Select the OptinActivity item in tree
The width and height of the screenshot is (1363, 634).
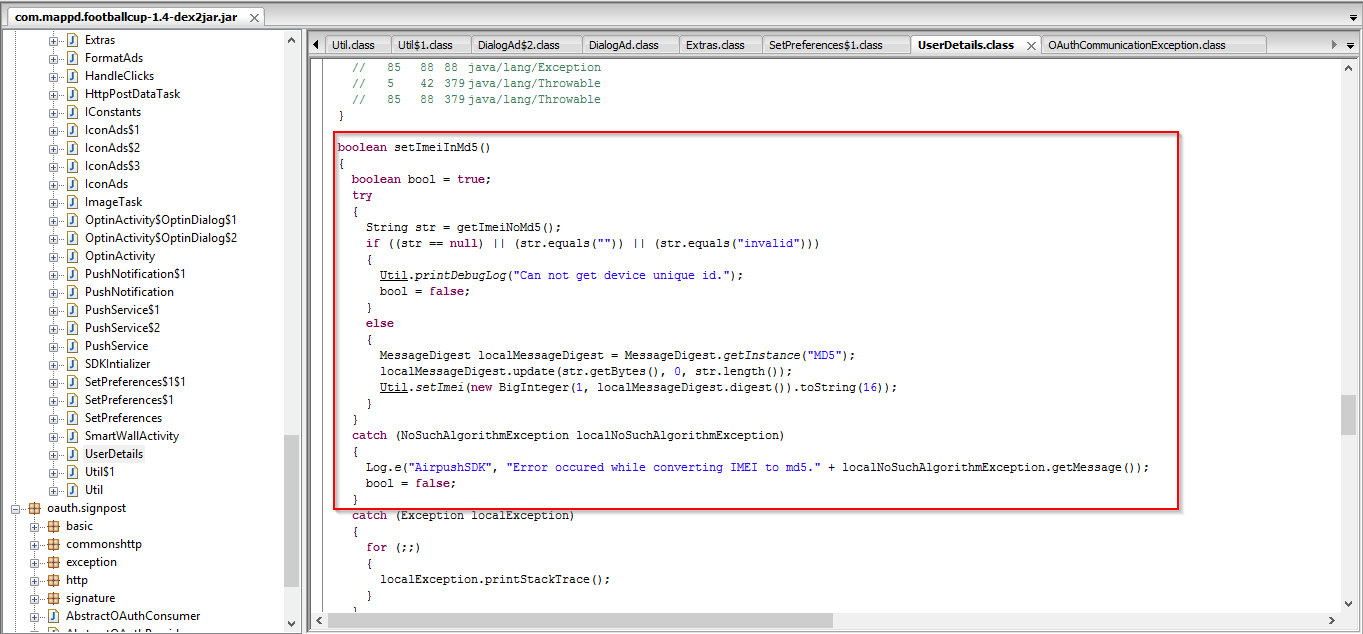coord(120,256)
